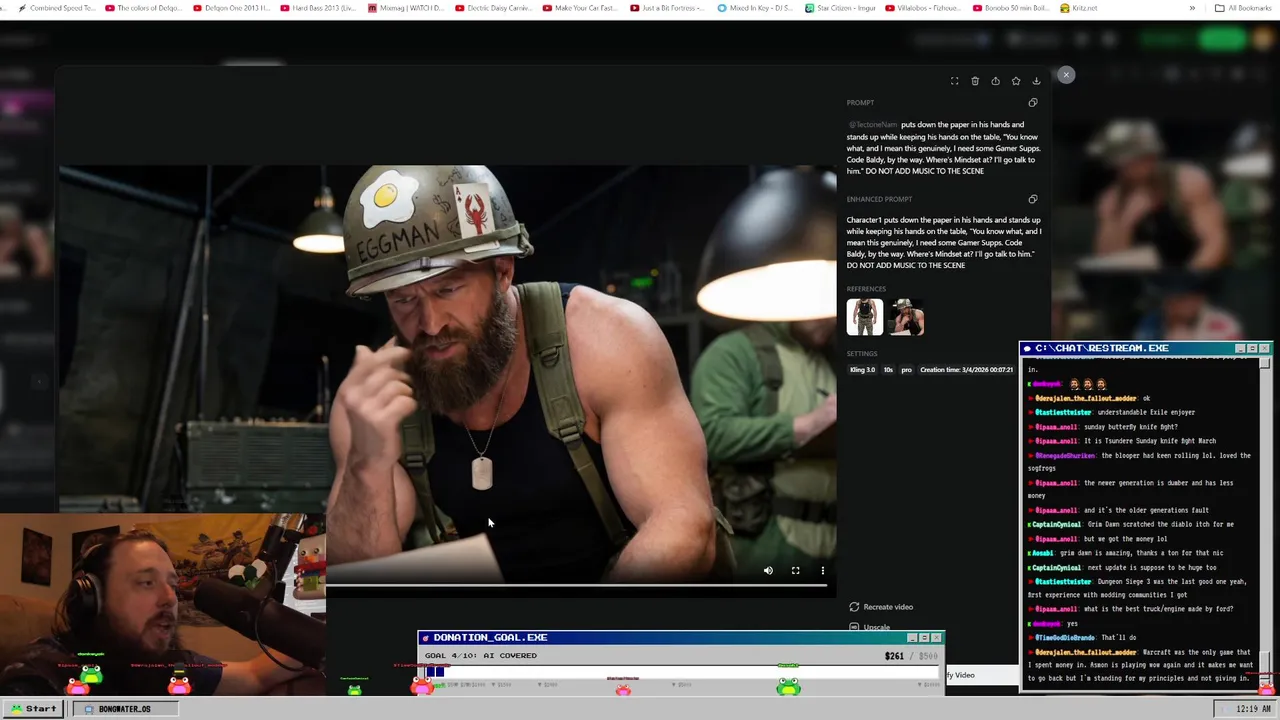Screen dimensions: 1280x720
Task: Open the Electric Daisy Carnival bookmark
Action: 494,8
